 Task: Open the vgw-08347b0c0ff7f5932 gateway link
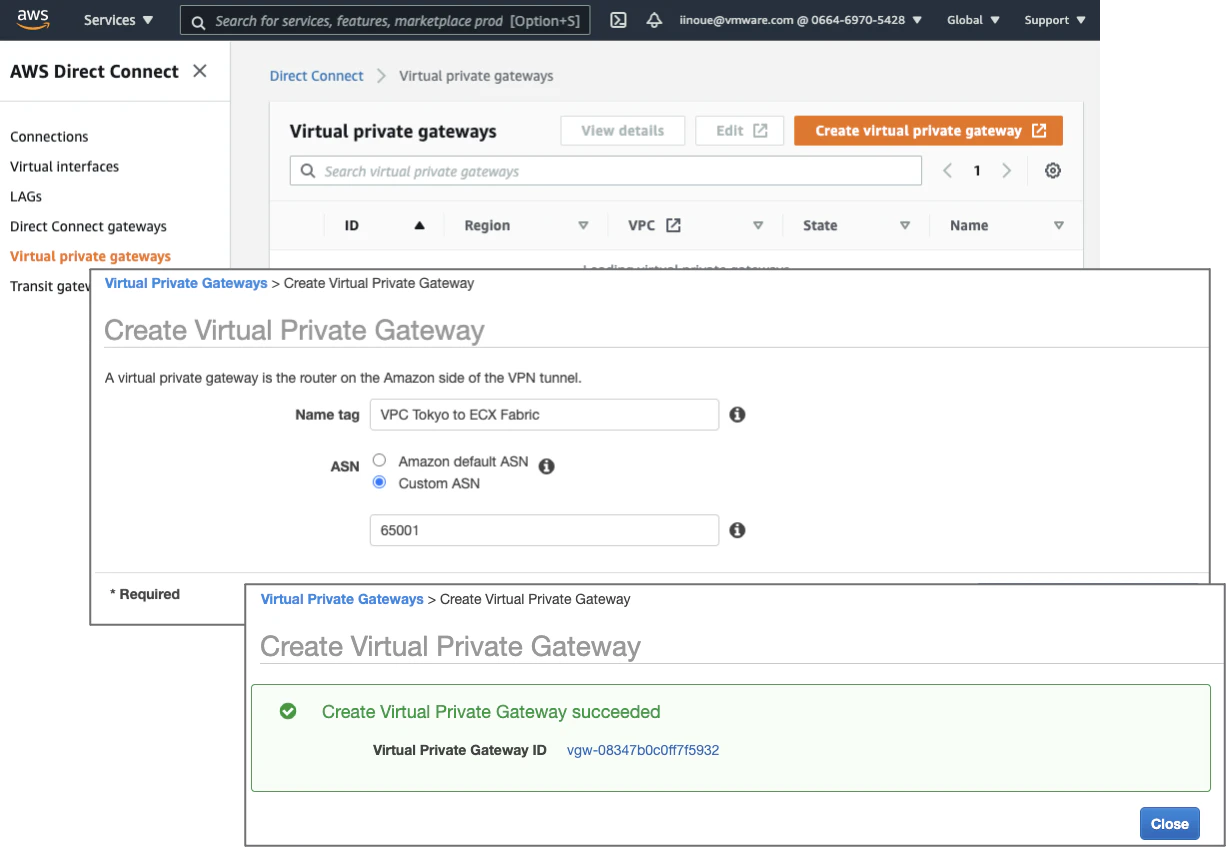click(643, 750)
